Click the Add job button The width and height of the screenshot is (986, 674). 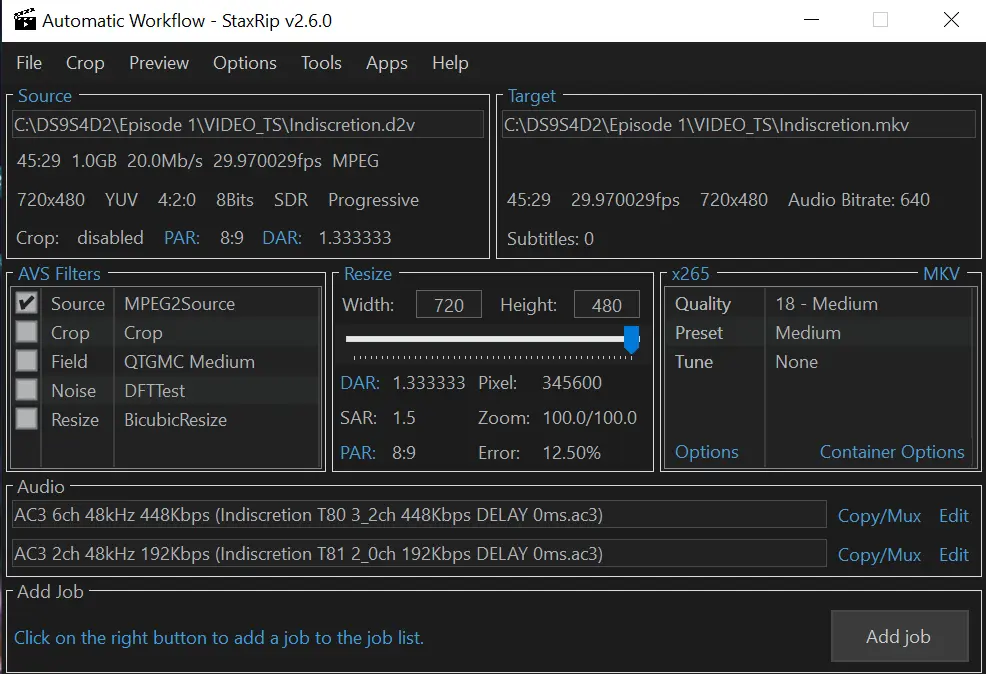pyautogui.click(x=899, y=636)
